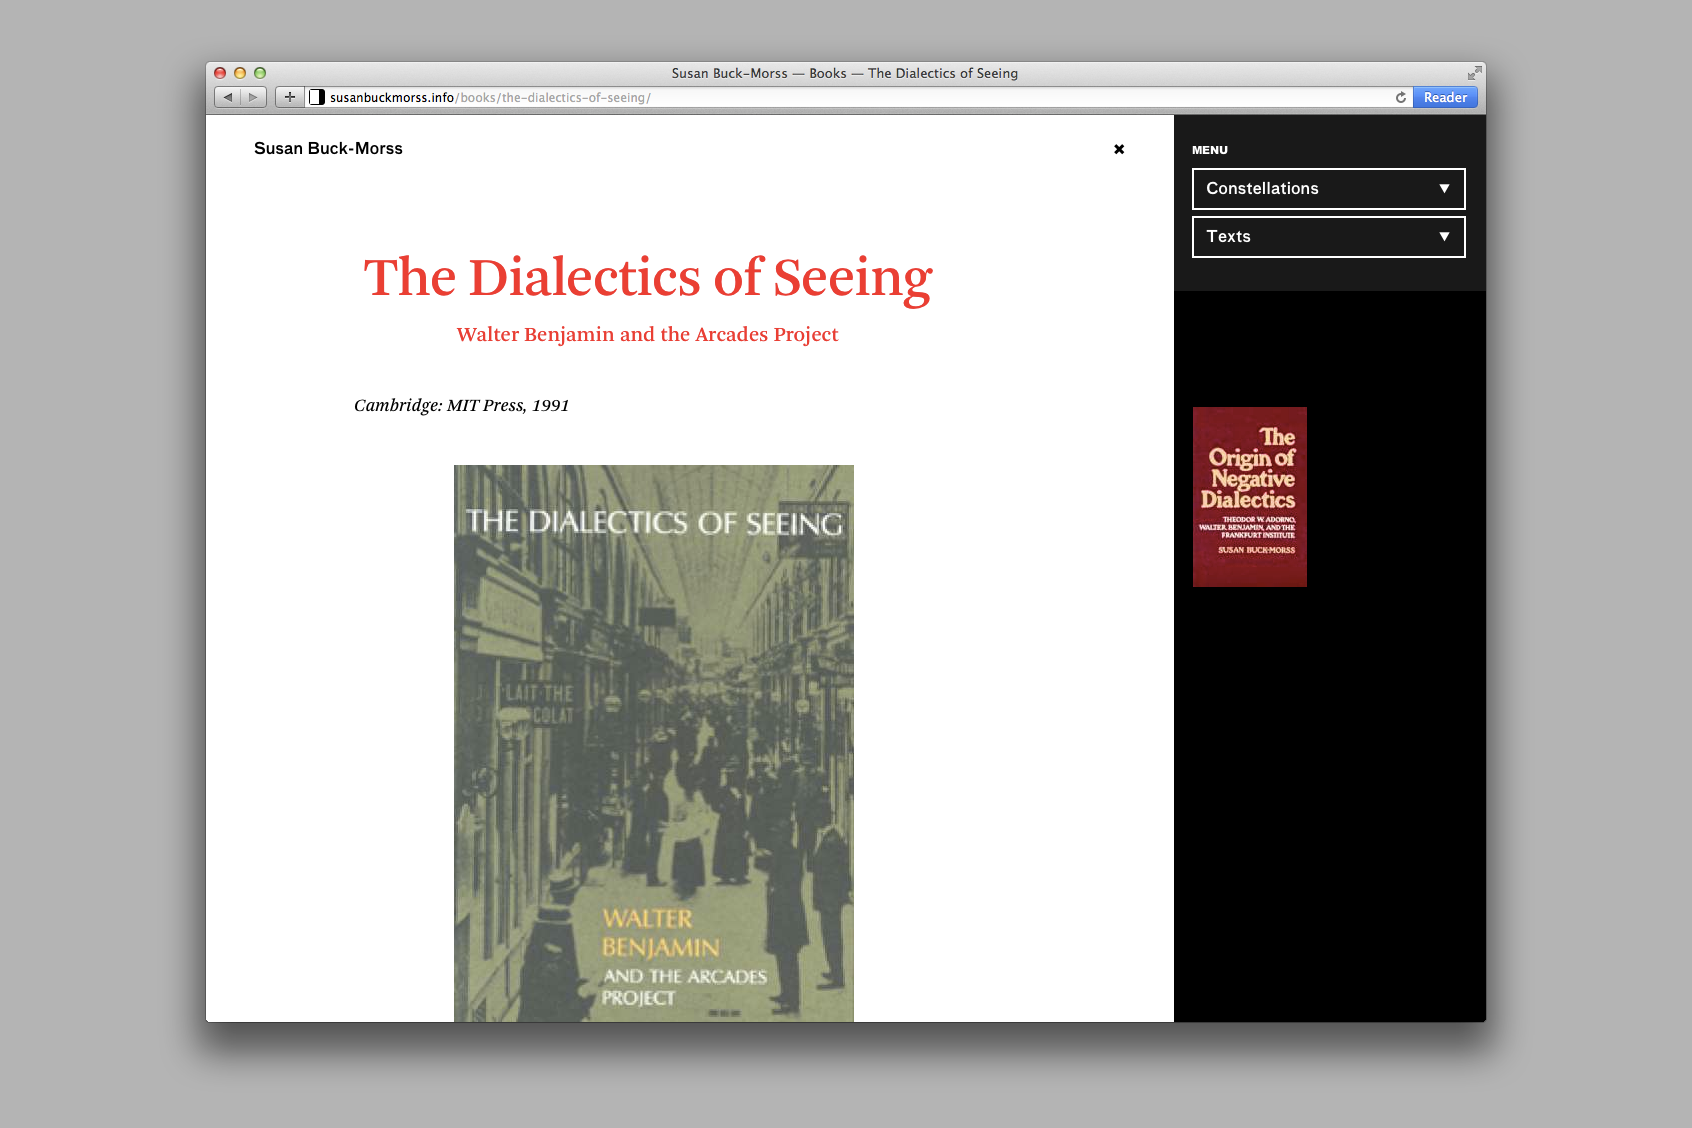Reload the page with the refresh icon
1692x1128 pixels.
(1400, 97)
